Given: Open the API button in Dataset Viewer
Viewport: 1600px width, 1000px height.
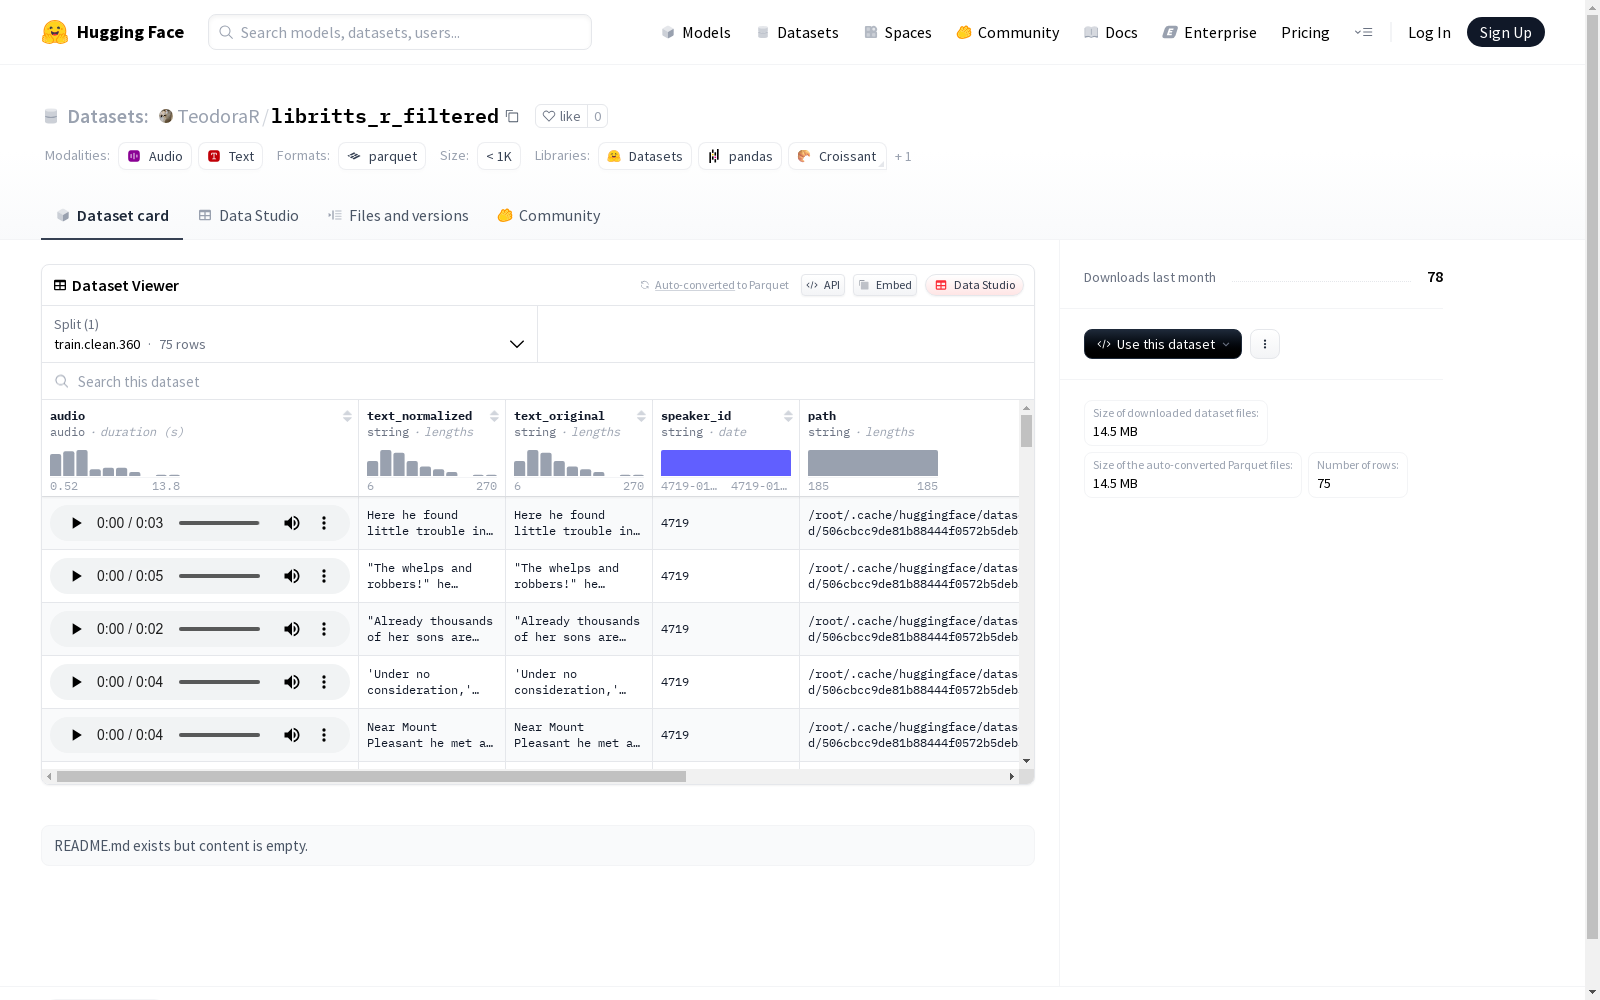Looking at the screenshot, I should pos(823,285).
